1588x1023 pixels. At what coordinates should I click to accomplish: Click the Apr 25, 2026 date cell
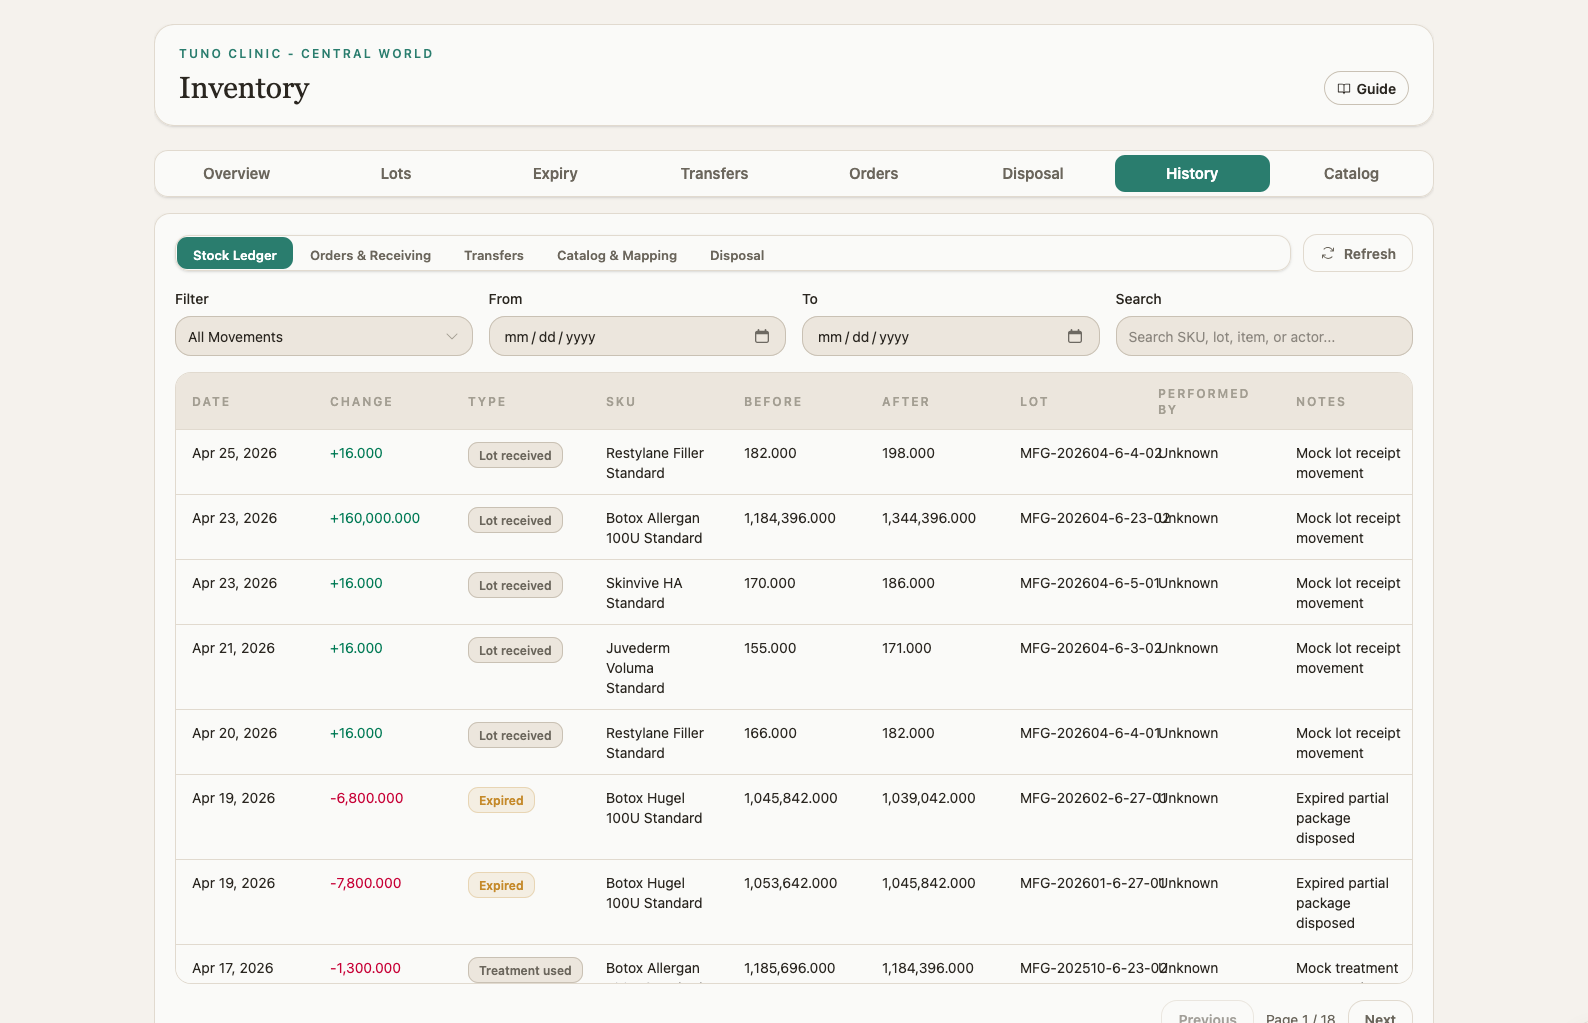(x=234, y=453)
